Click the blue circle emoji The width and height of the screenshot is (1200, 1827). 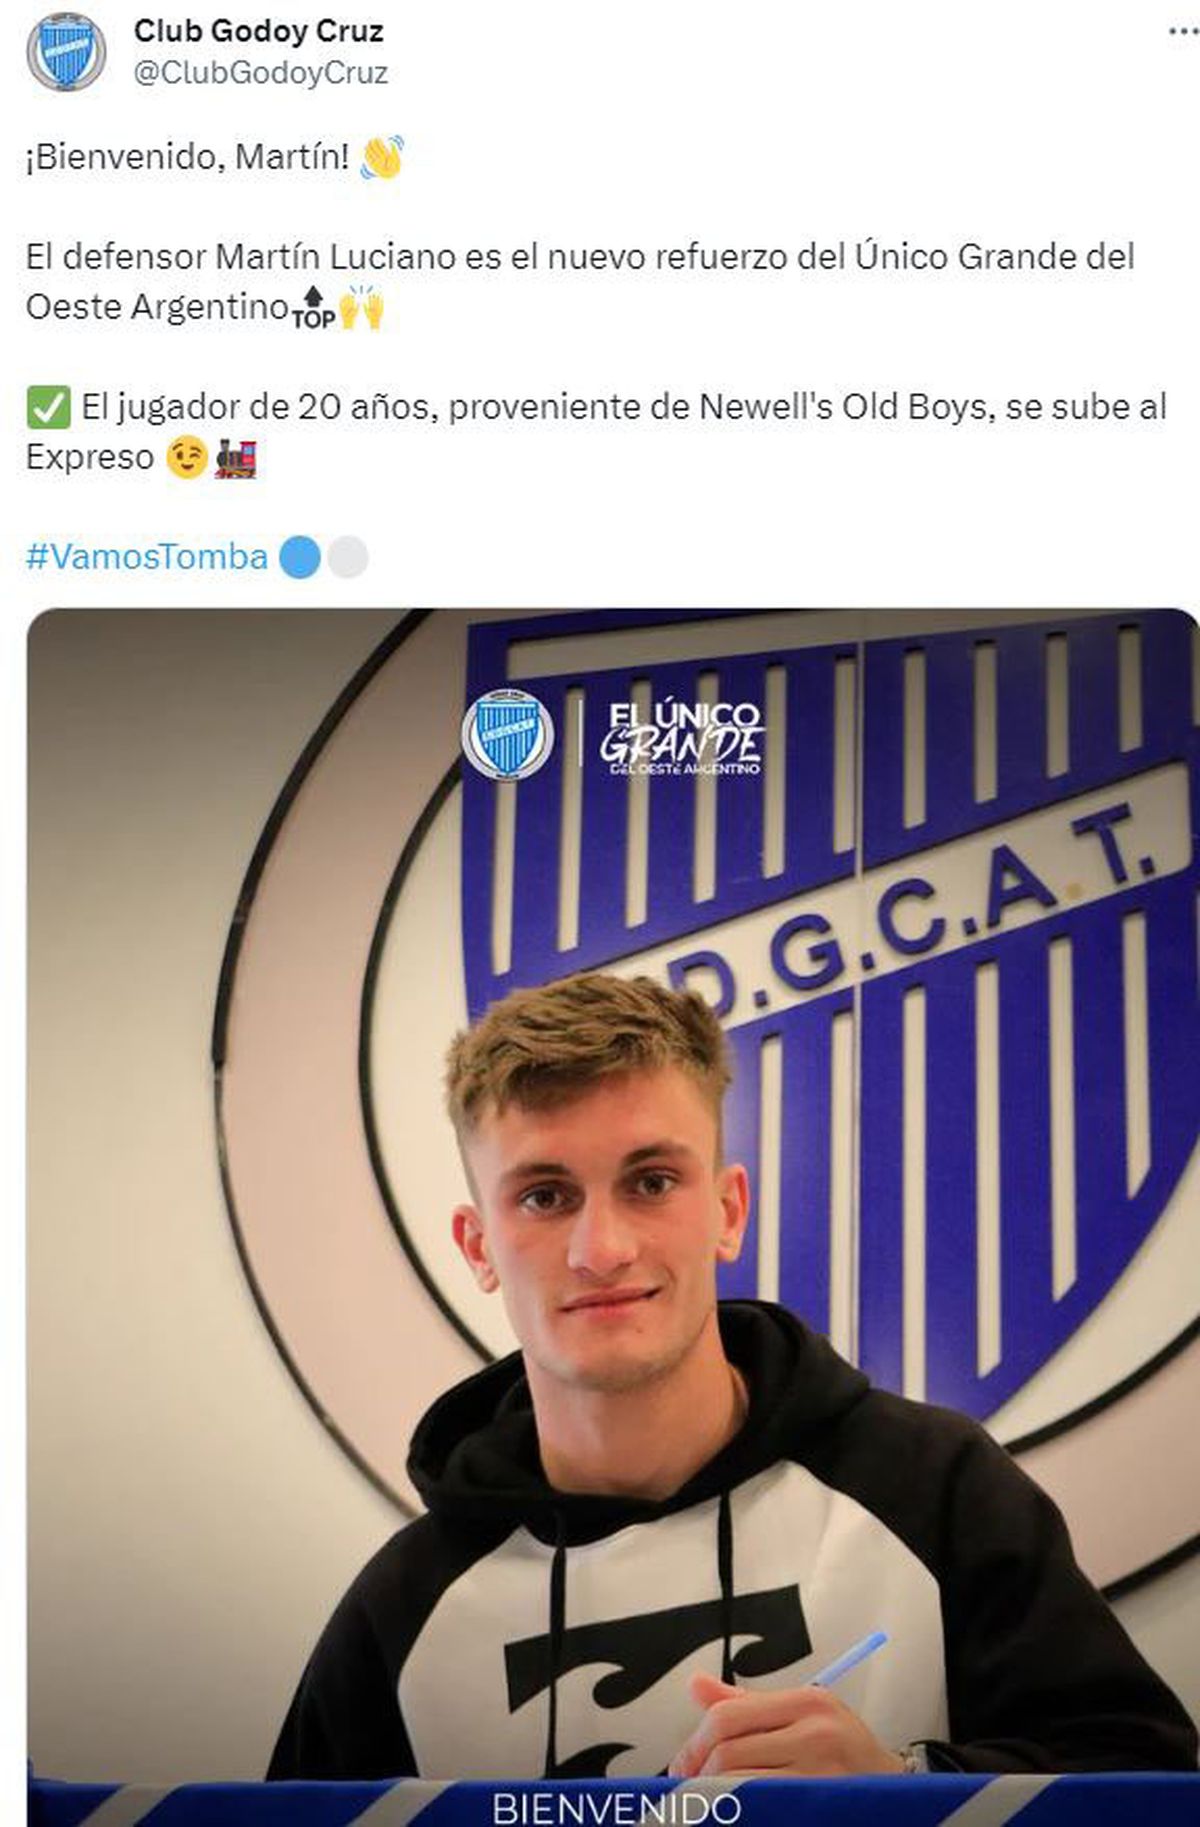coord(299,558)
